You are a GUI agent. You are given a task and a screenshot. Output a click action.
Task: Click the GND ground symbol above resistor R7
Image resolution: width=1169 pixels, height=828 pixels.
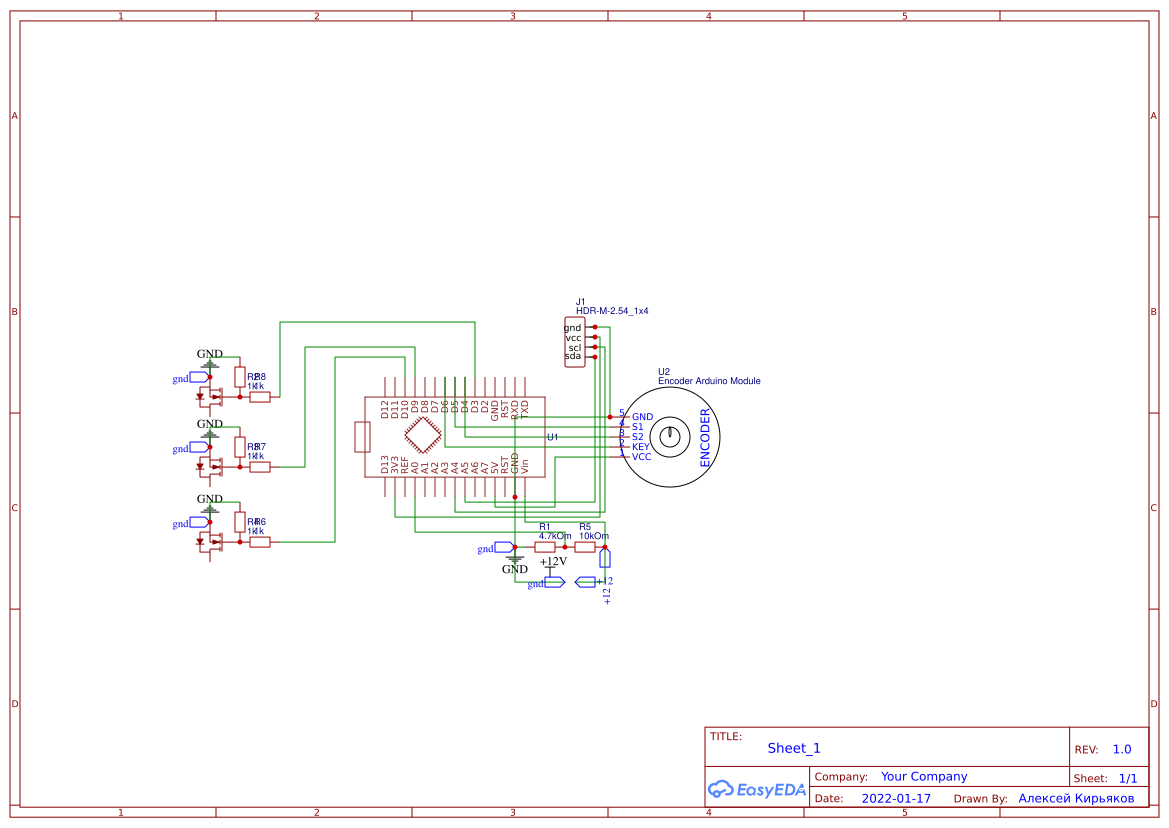(x=210, y=427)
